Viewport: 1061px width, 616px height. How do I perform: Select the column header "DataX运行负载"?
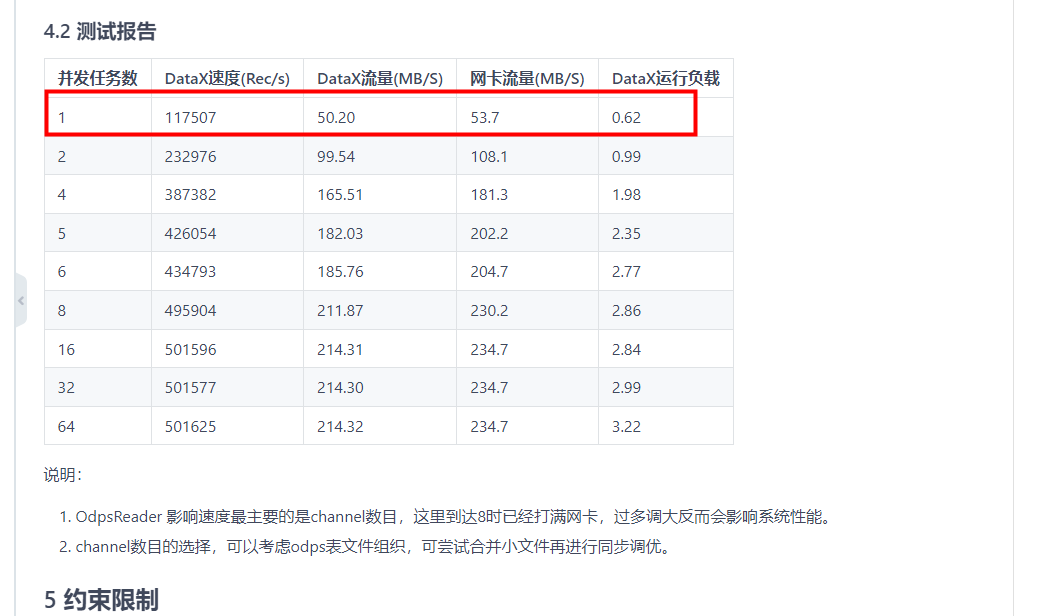[x=666, y=79]
